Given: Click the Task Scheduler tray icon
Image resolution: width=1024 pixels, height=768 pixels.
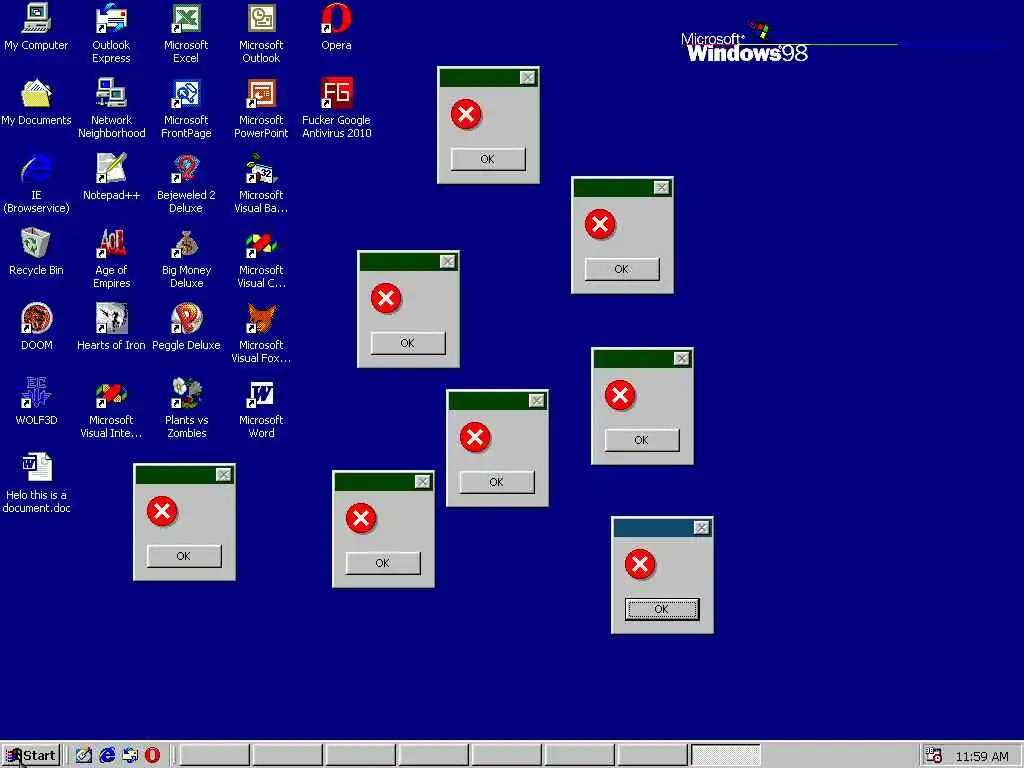Looking at the screenshot, I should tap(934, 756).
